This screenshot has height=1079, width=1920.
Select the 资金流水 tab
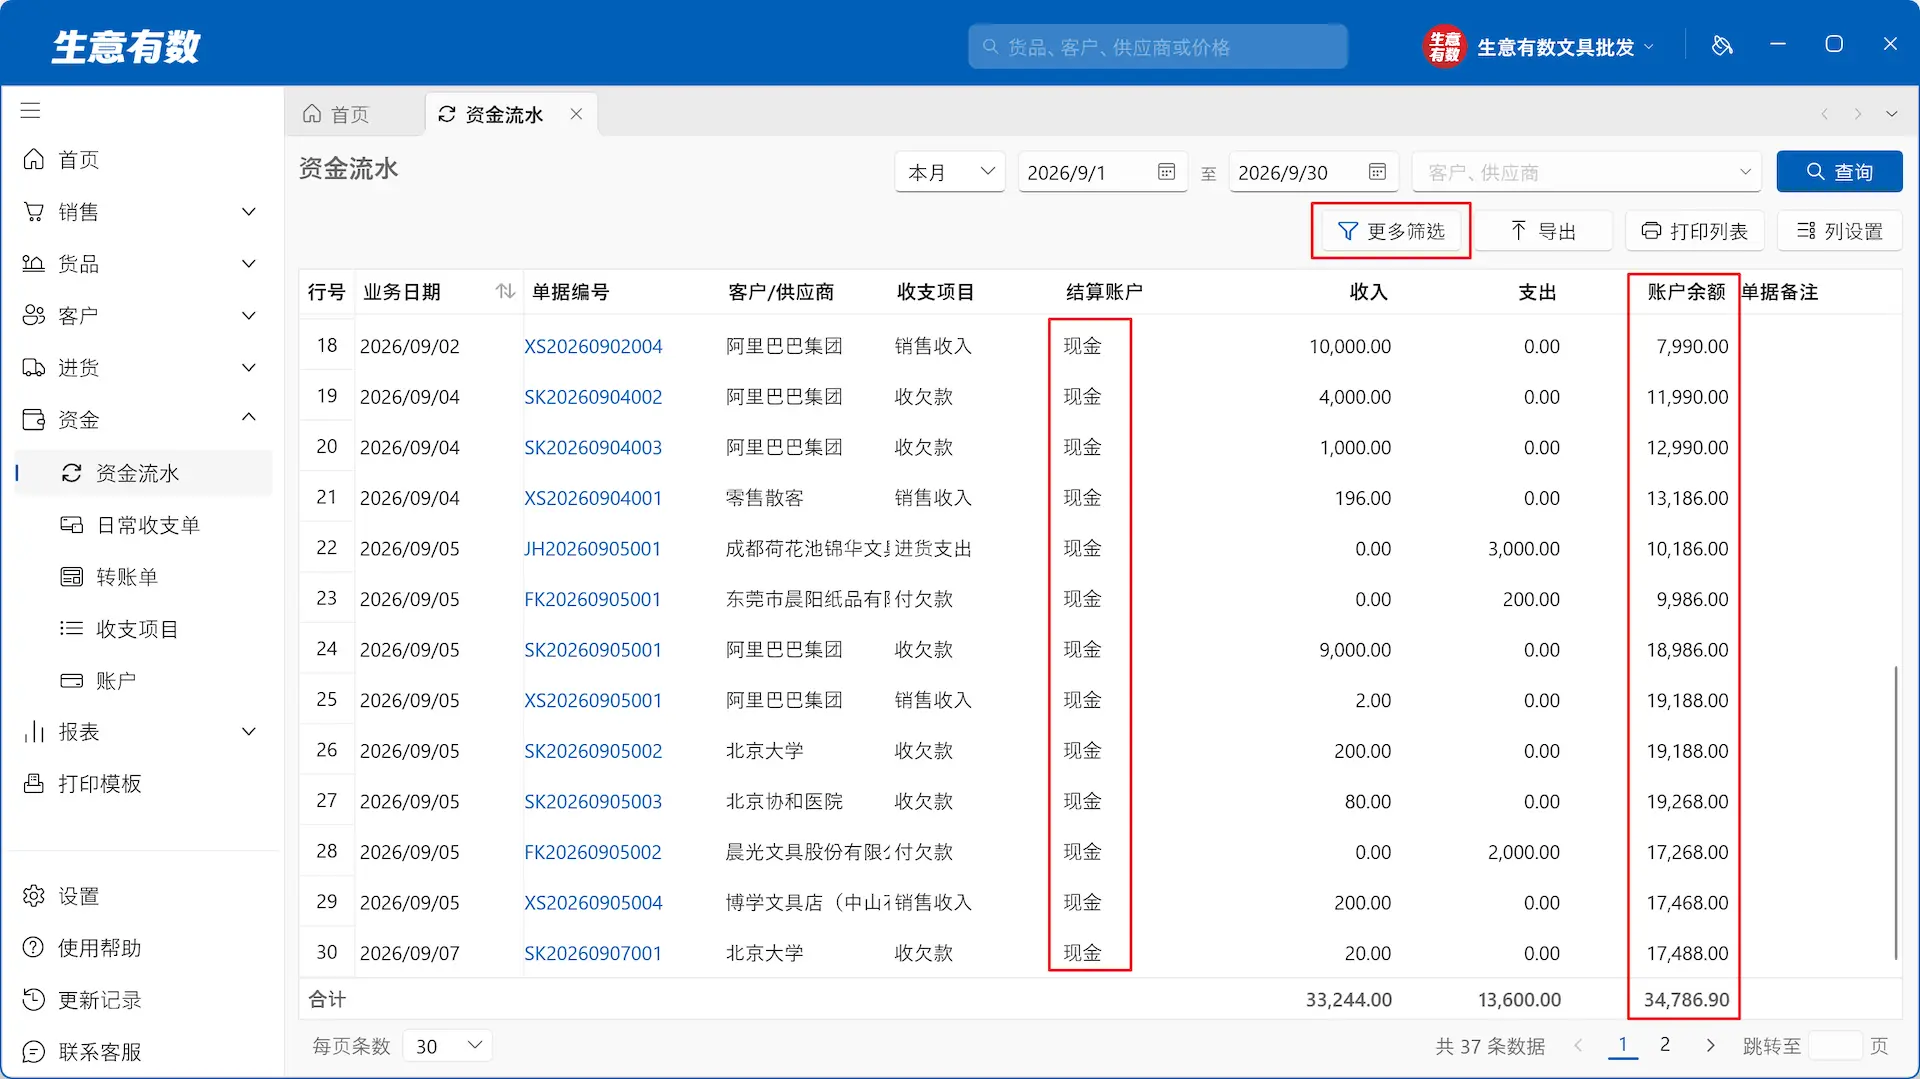504,114
